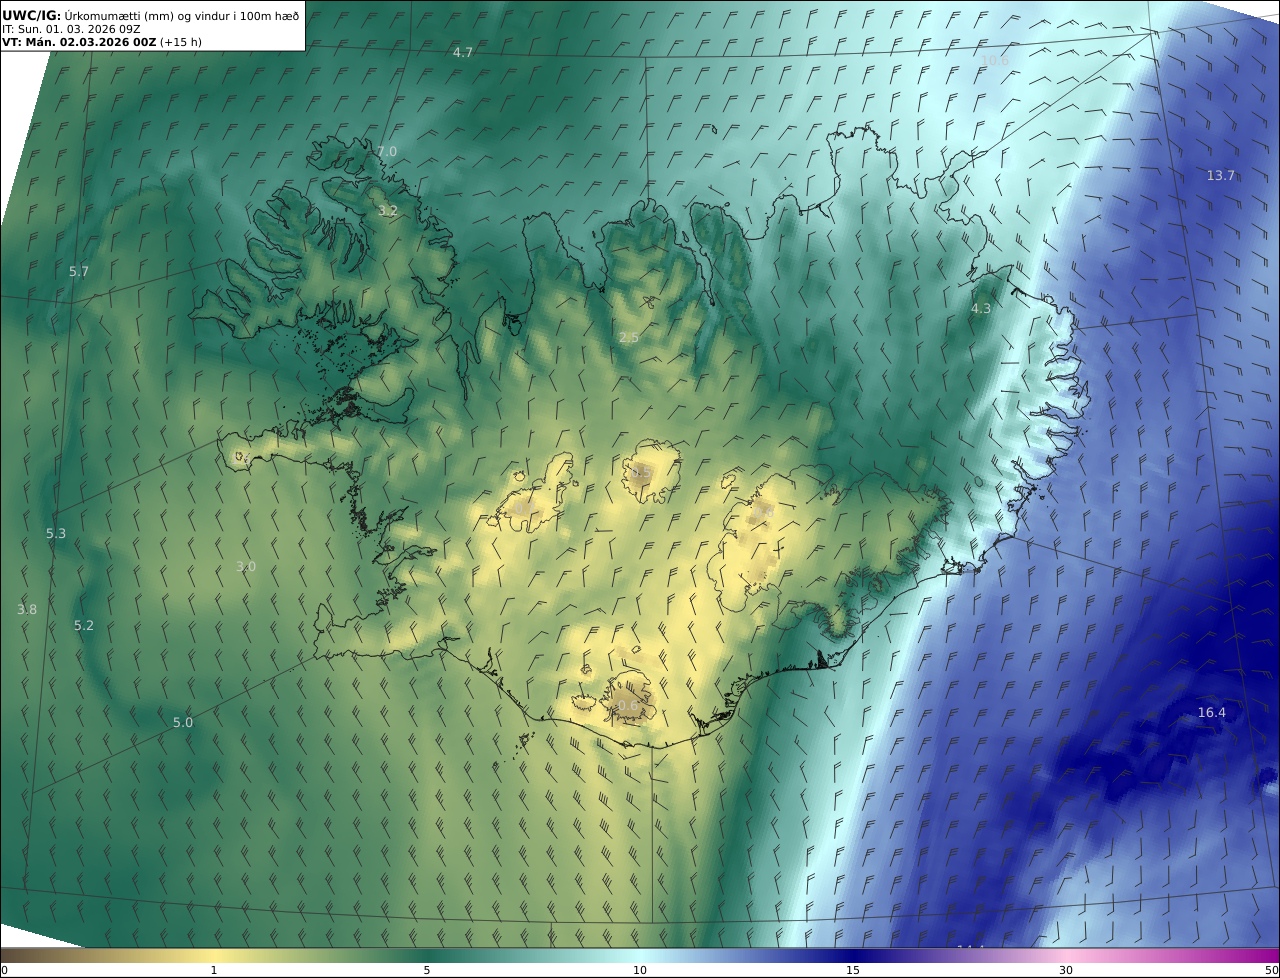Click the colour scale tick label '5'
This screenshot has height=978, width=1280.
(427, 970)
